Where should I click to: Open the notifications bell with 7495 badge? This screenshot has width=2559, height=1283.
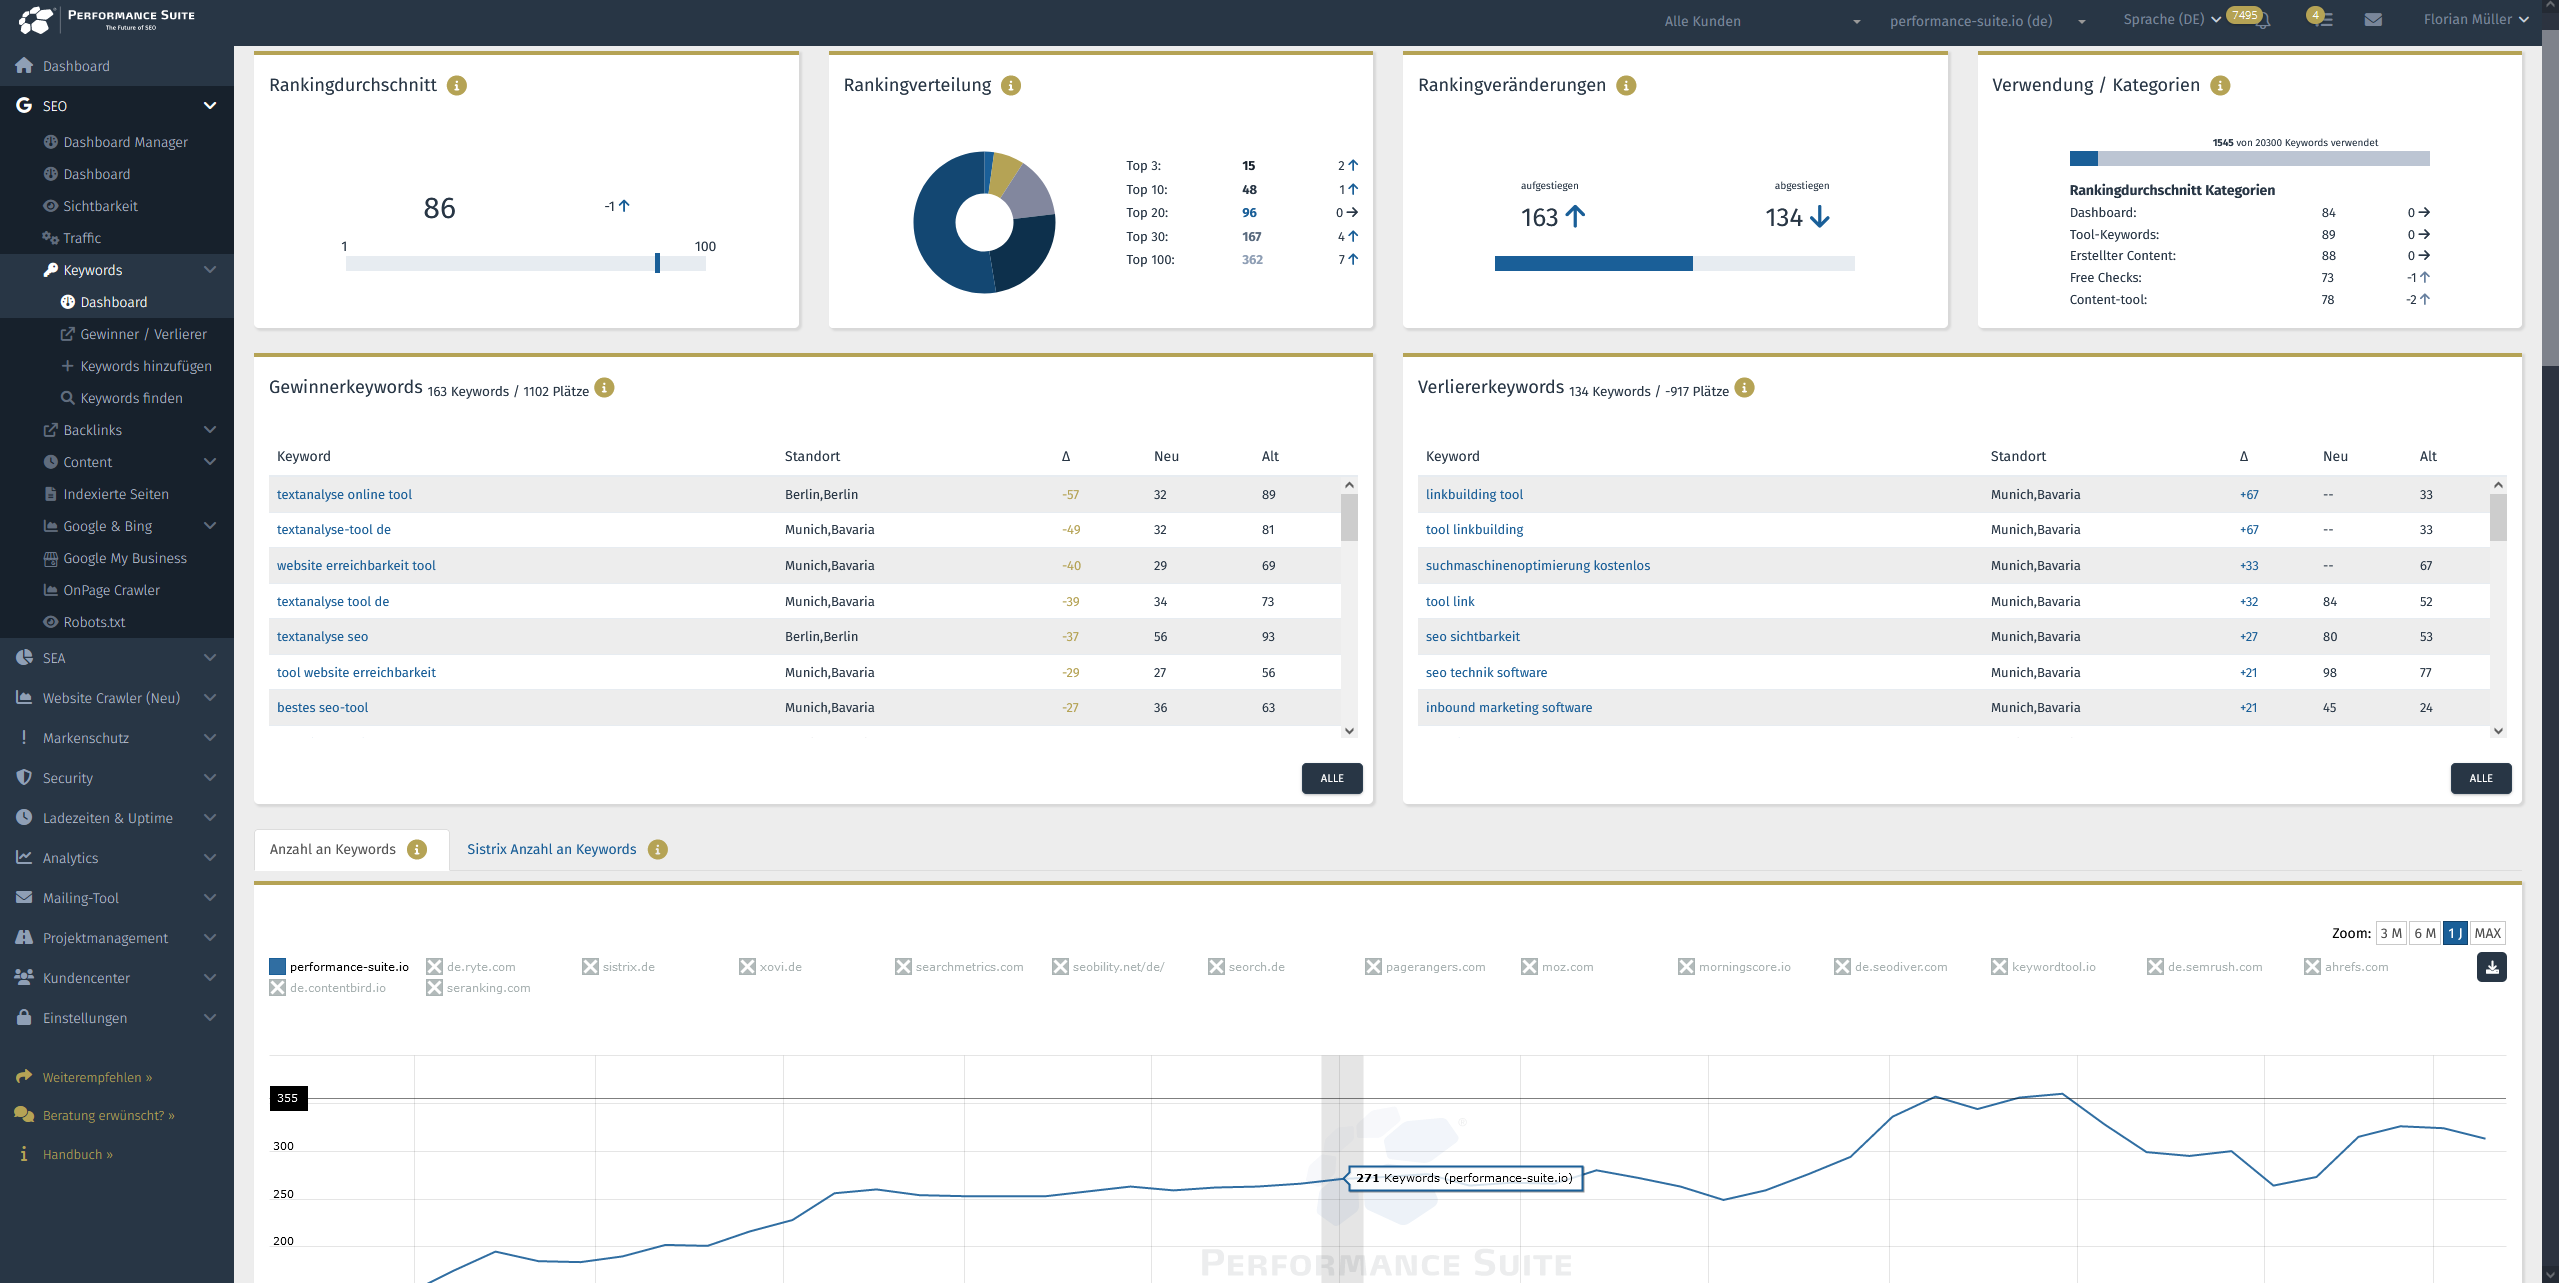[2263, 20]
